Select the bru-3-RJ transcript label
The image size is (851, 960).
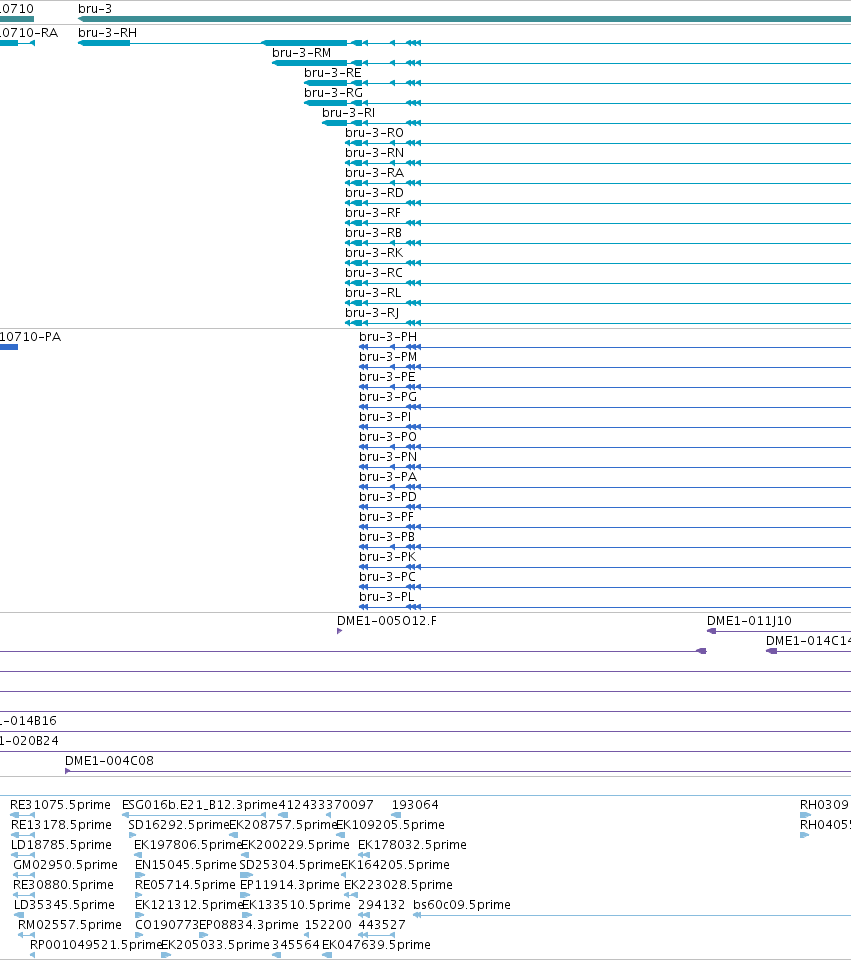pyautogui.click(x=372, y=313)
